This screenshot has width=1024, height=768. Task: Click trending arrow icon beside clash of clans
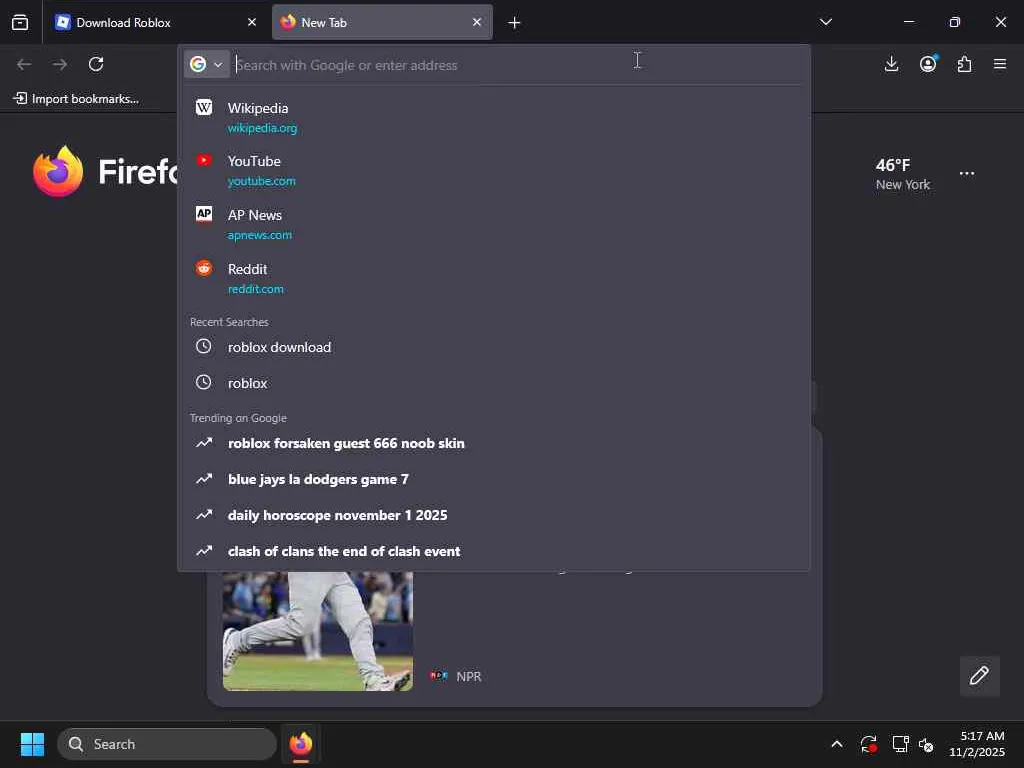204,551
